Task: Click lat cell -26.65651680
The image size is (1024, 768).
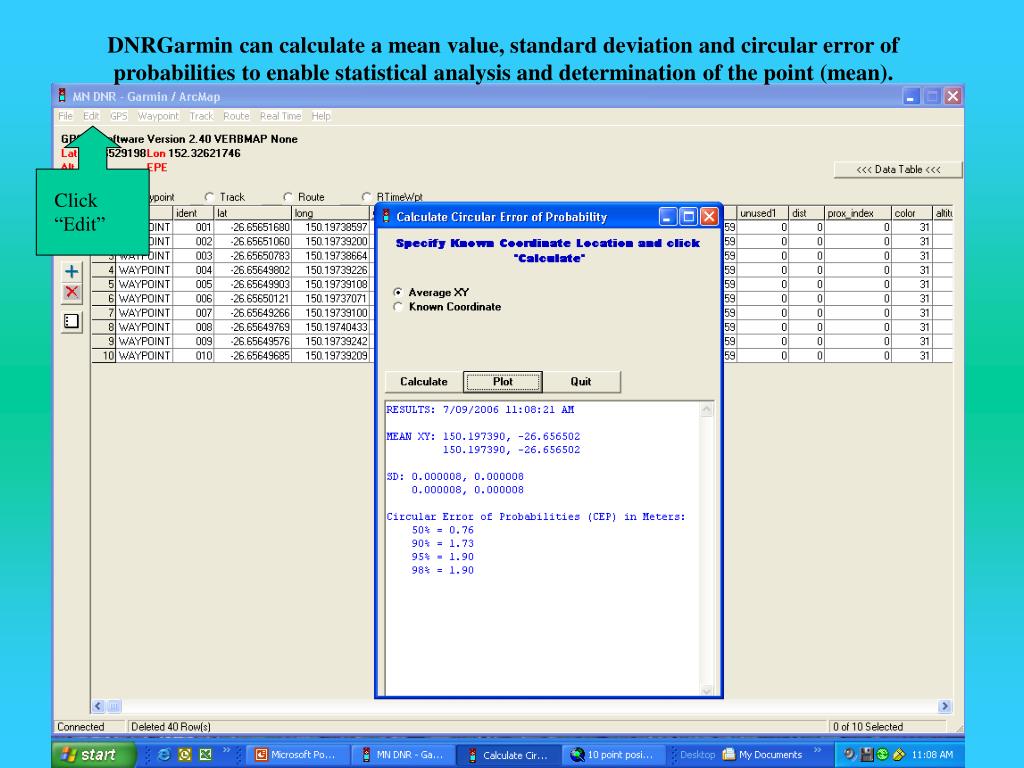Action: 253,227
